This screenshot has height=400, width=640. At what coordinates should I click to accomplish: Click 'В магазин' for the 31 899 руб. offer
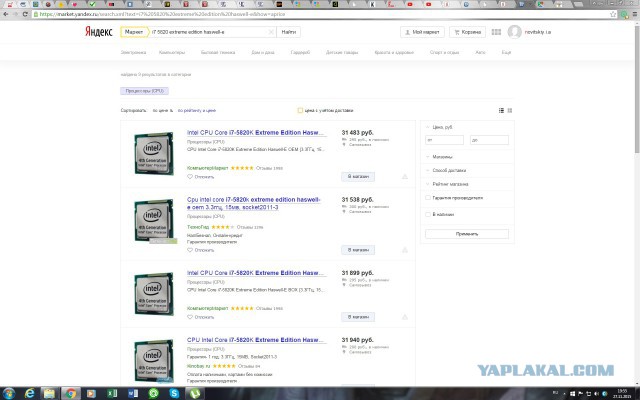358,317
